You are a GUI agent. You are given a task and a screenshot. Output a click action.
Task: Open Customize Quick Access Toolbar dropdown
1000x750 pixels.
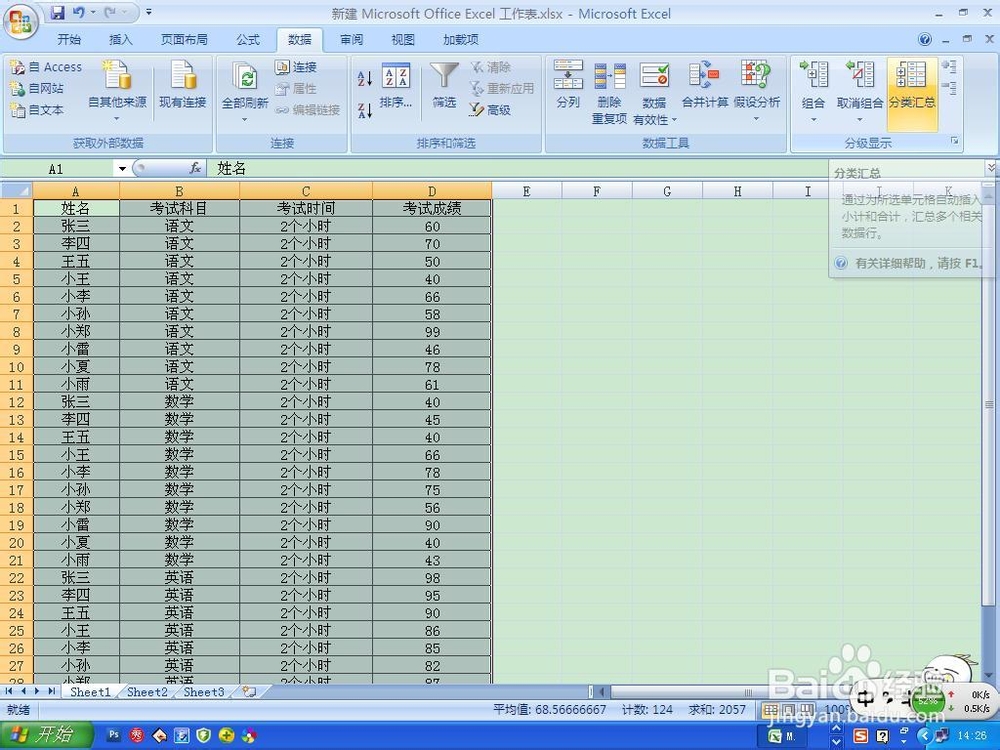[x=149, y=12]
